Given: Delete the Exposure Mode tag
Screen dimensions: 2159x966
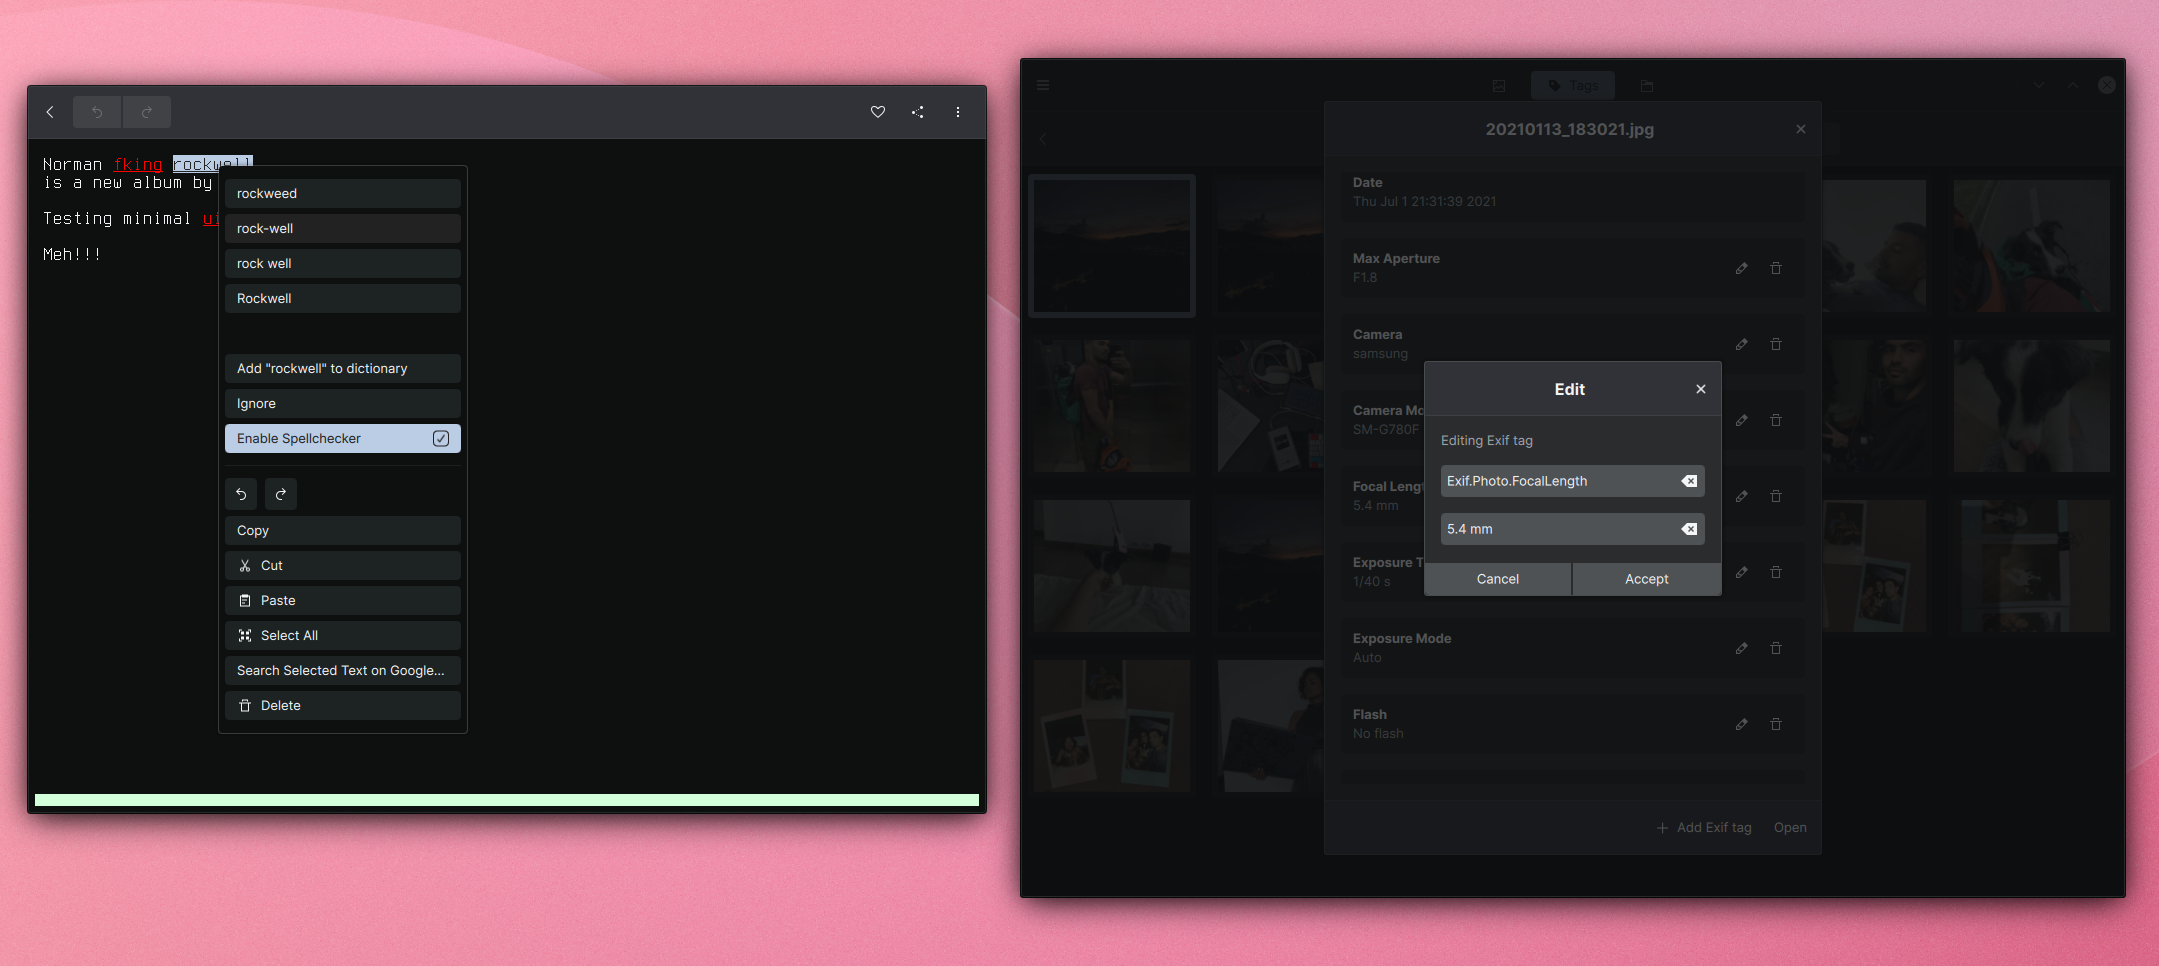Looking at the screenshot, I should point(1776,648).
